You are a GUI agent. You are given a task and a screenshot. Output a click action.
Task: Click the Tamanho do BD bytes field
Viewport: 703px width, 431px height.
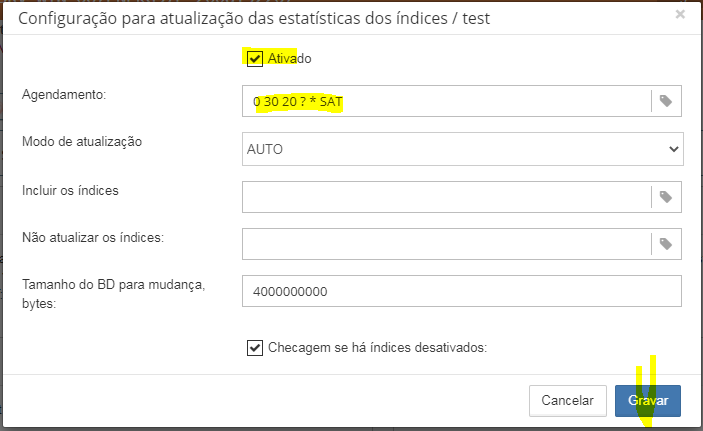click(462, 291)
